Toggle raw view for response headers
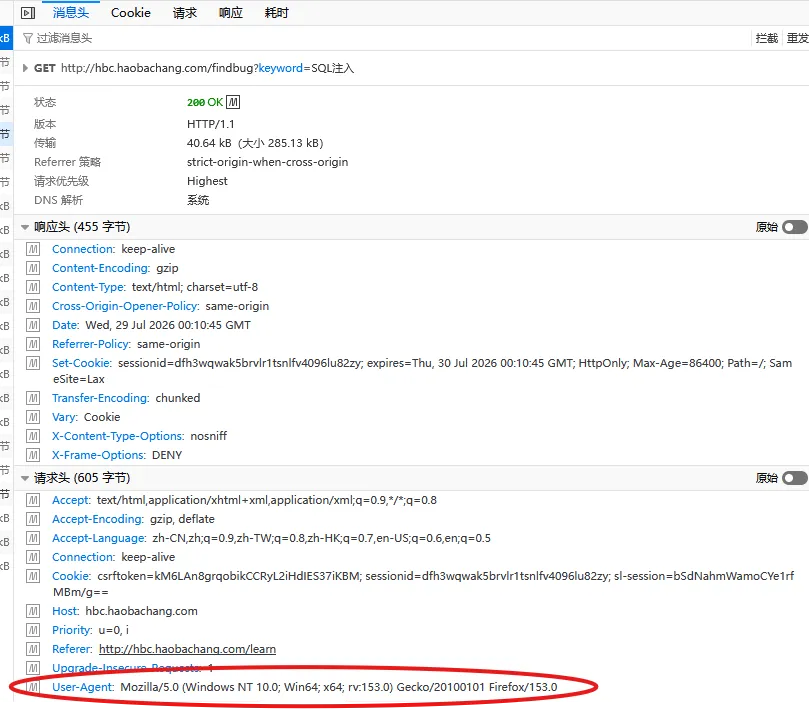Image resolution: width=809 pixels, height=709 pixels. click(x=795, y=227)
